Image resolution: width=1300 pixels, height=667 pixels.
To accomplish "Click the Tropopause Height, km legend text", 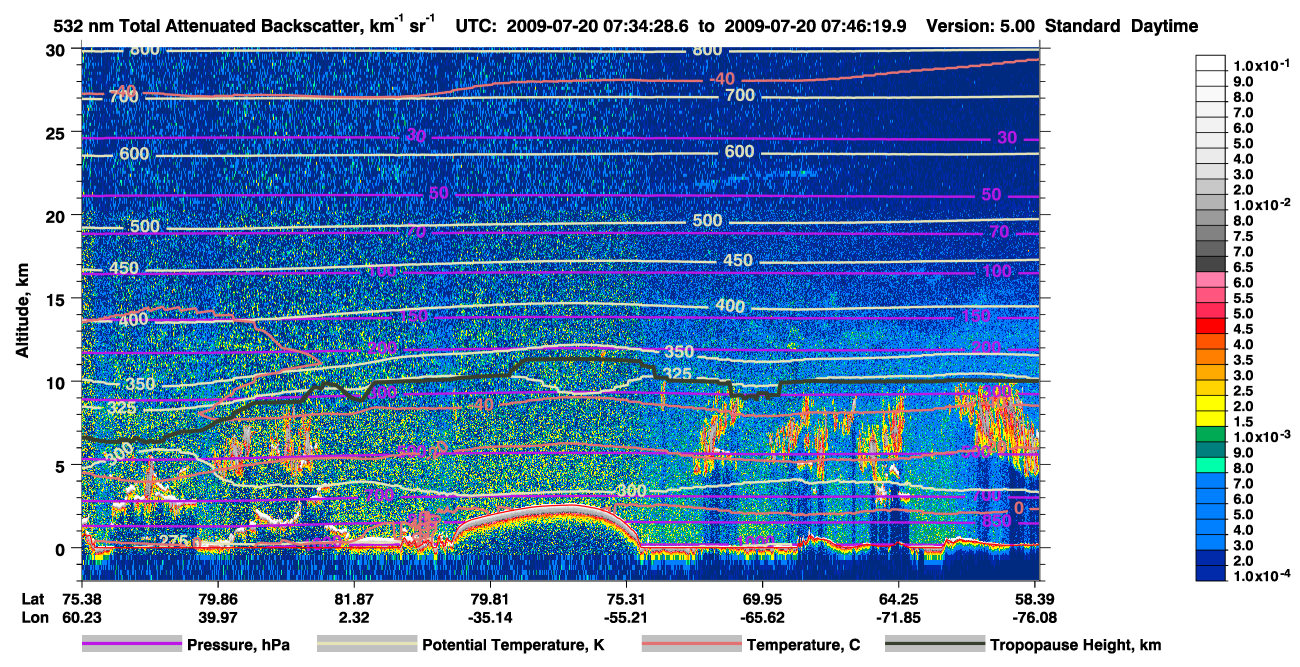I will click(1075, 645).
